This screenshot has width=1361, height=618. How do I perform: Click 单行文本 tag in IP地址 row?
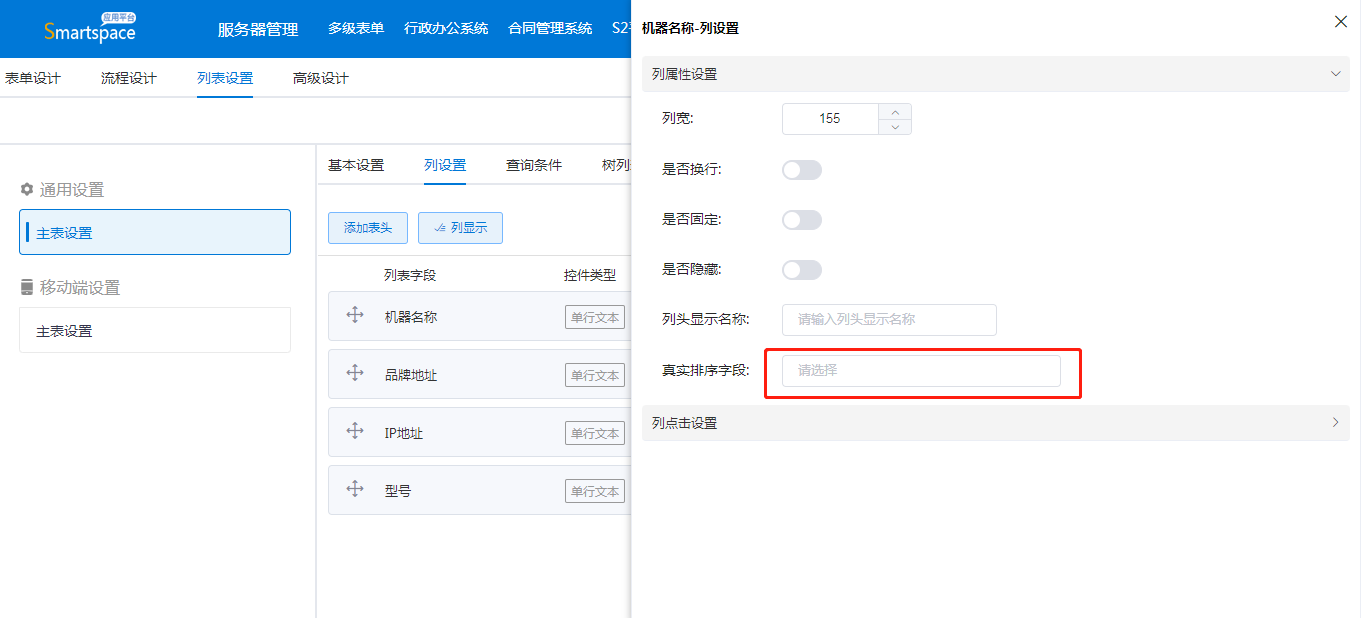pyautogui.click(x=595, y=434)
